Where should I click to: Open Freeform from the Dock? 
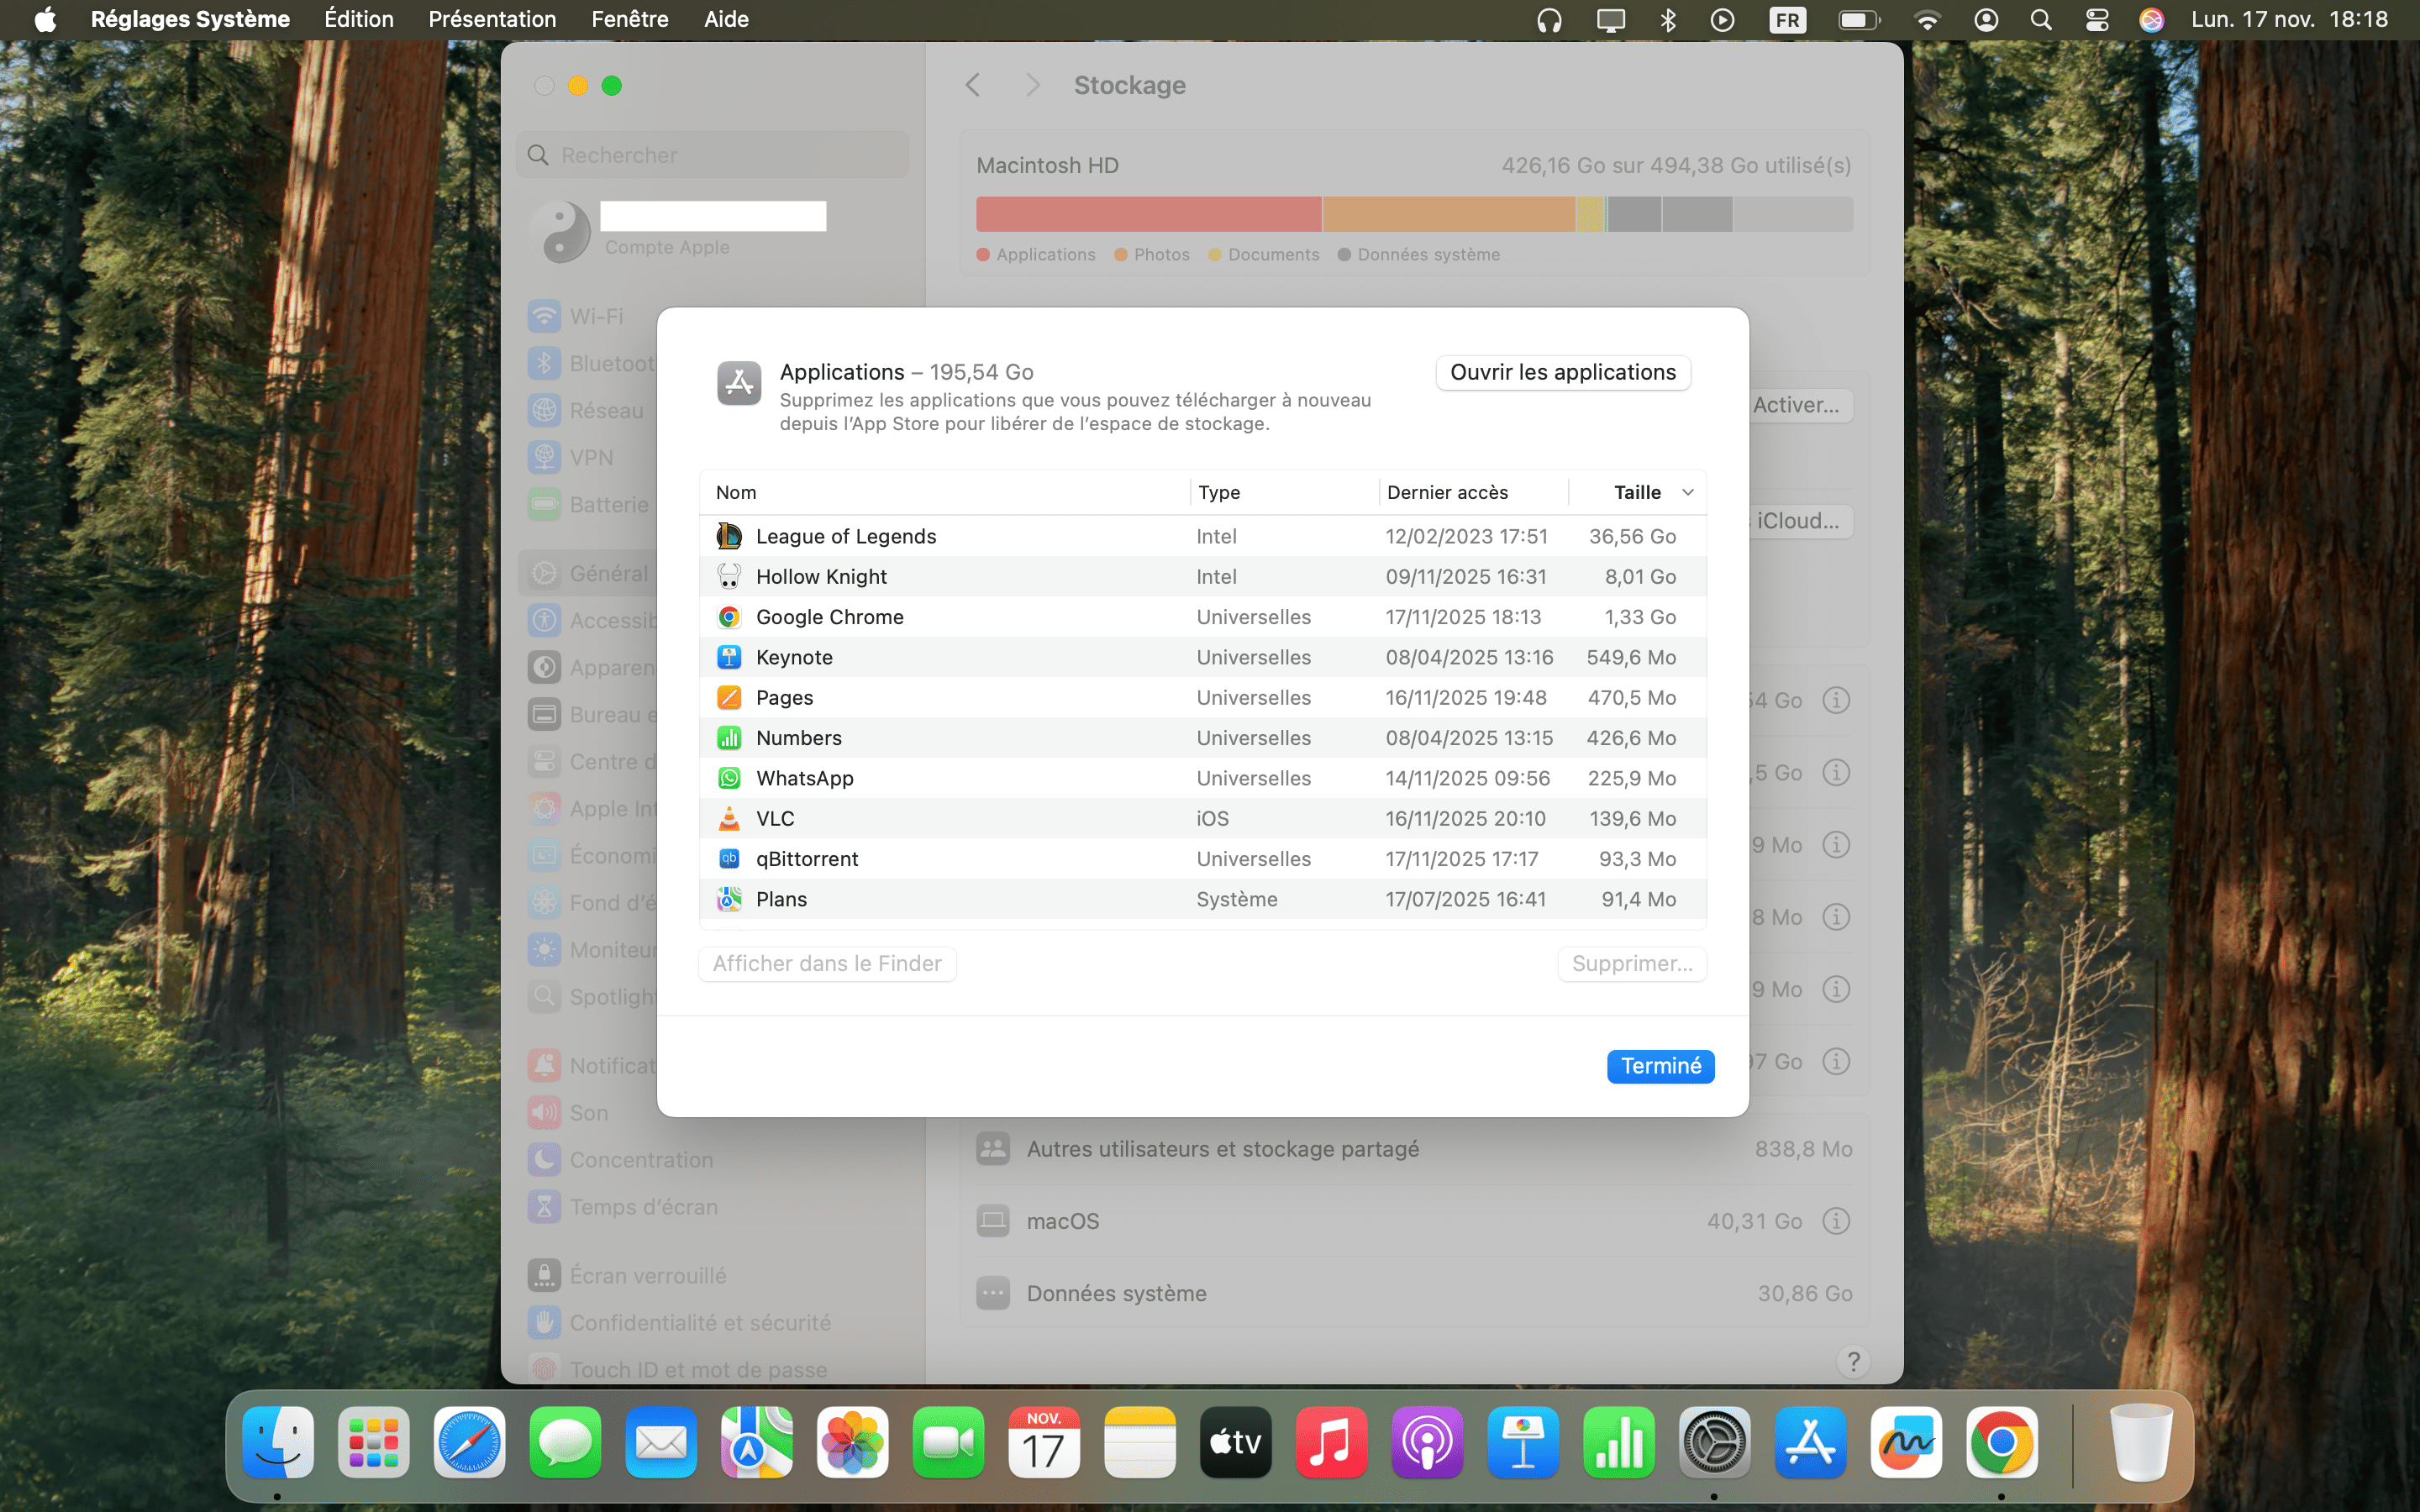tap(1906, 1443)
